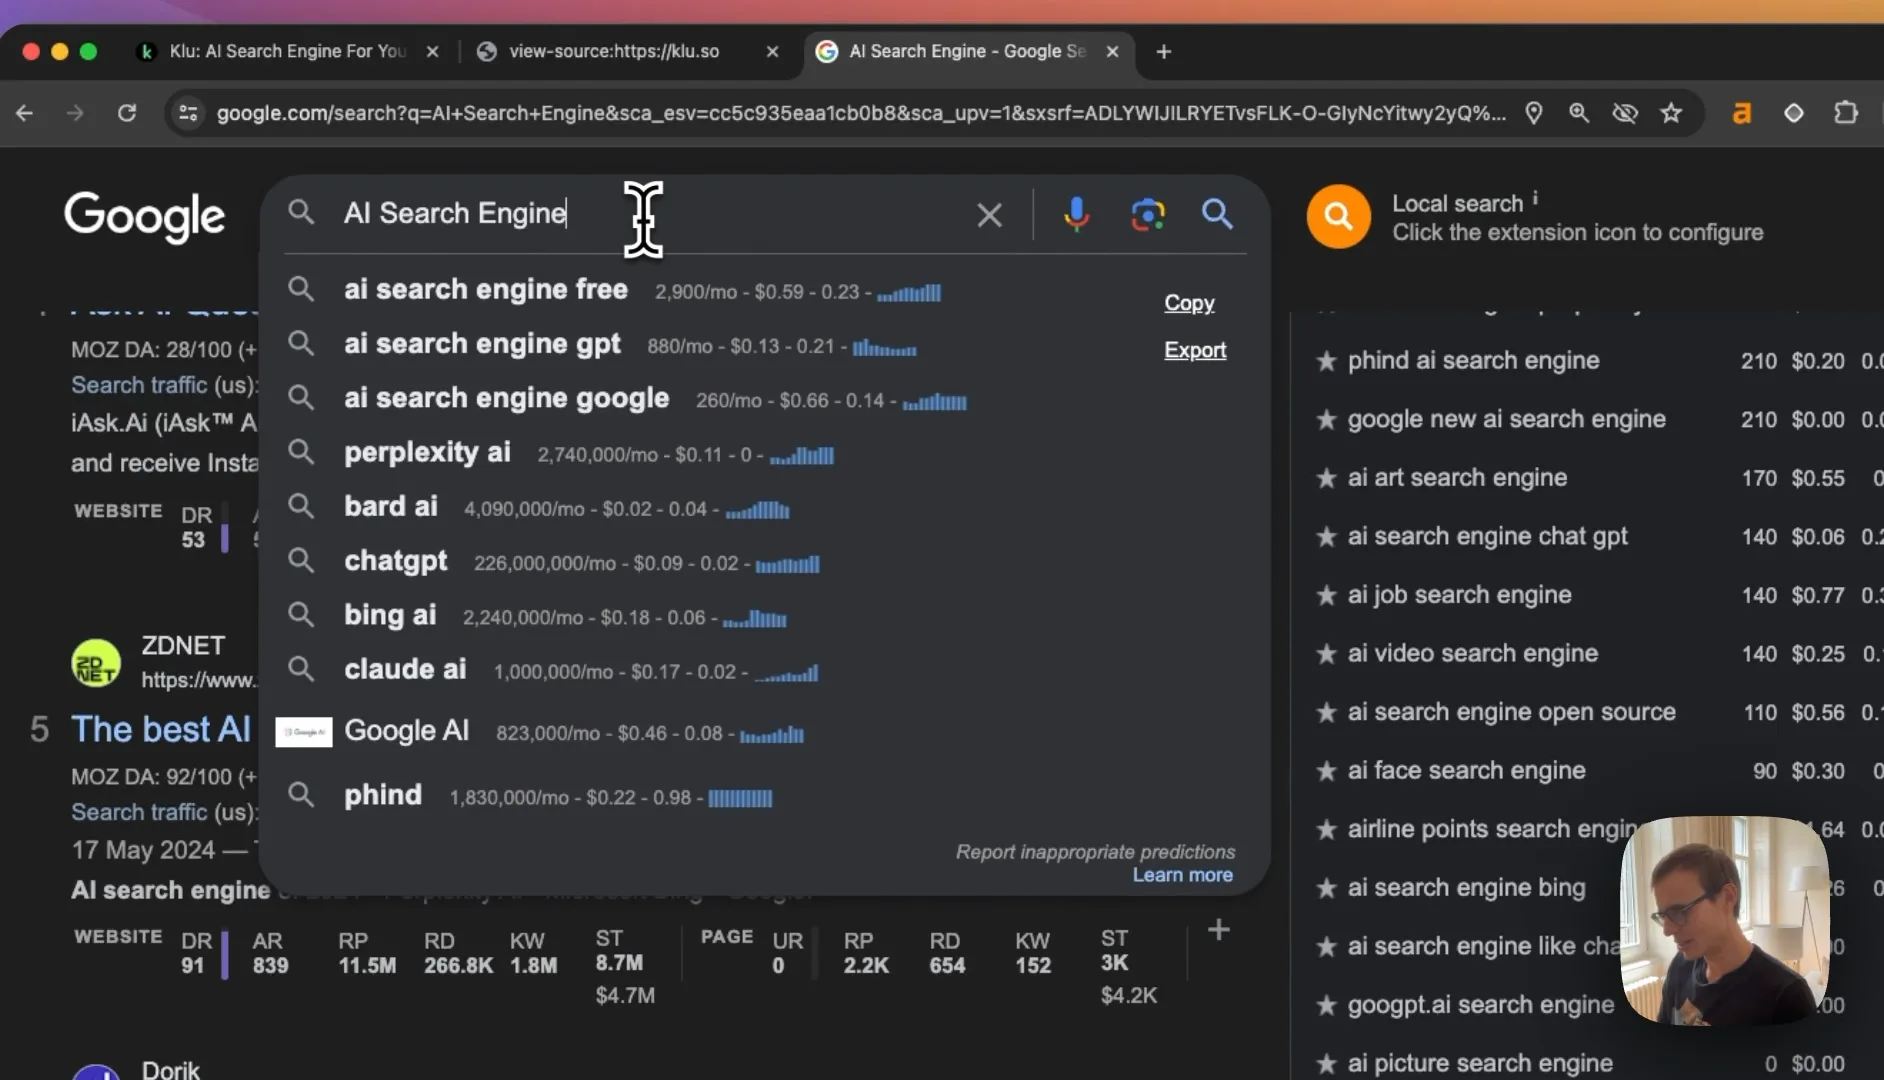Image resolution: width=1884 pixels, height=1080 pixels.
Task: Bookmark this page with star icon
Action: 1671,113
